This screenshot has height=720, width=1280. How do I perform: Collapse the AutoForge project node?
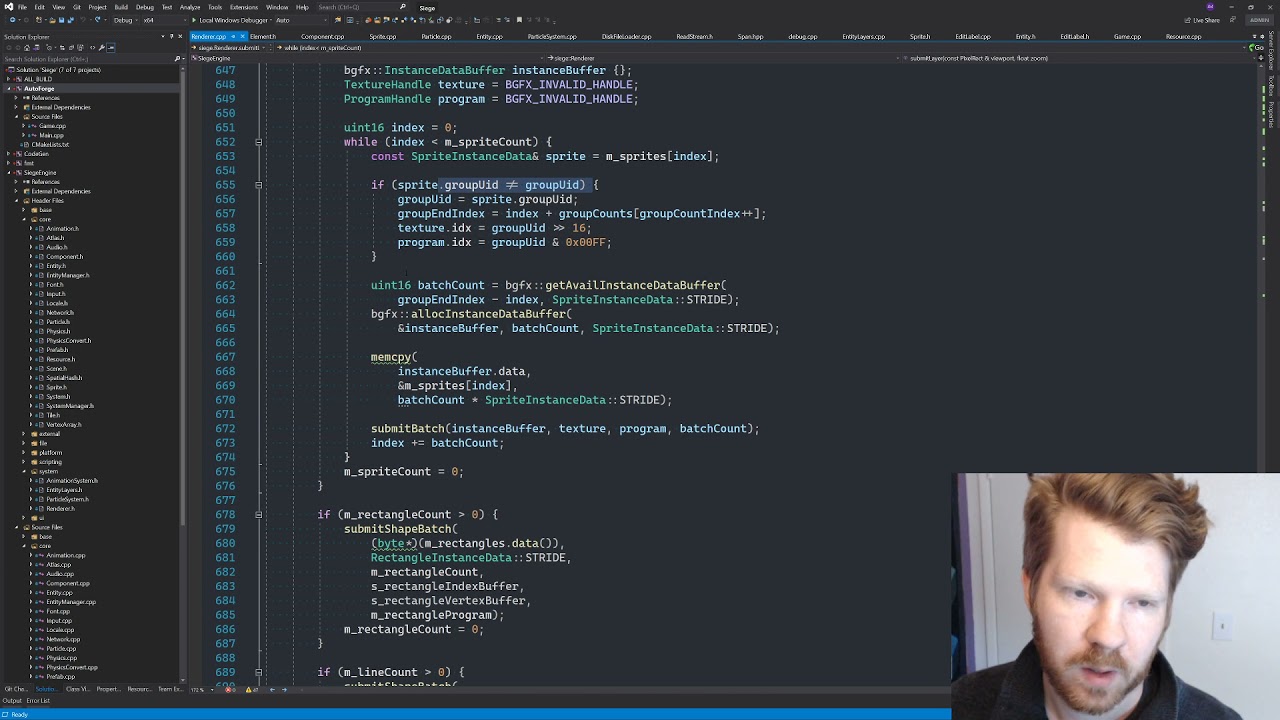(9, 89)
